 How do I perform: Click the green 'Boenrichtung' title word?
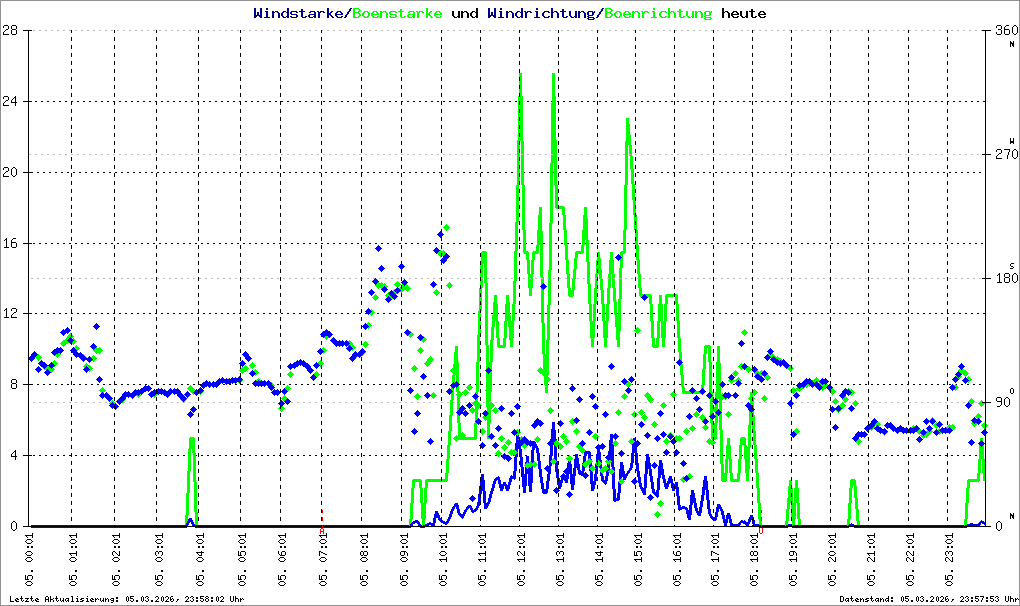pyautogui.click(x=658, y=14)
